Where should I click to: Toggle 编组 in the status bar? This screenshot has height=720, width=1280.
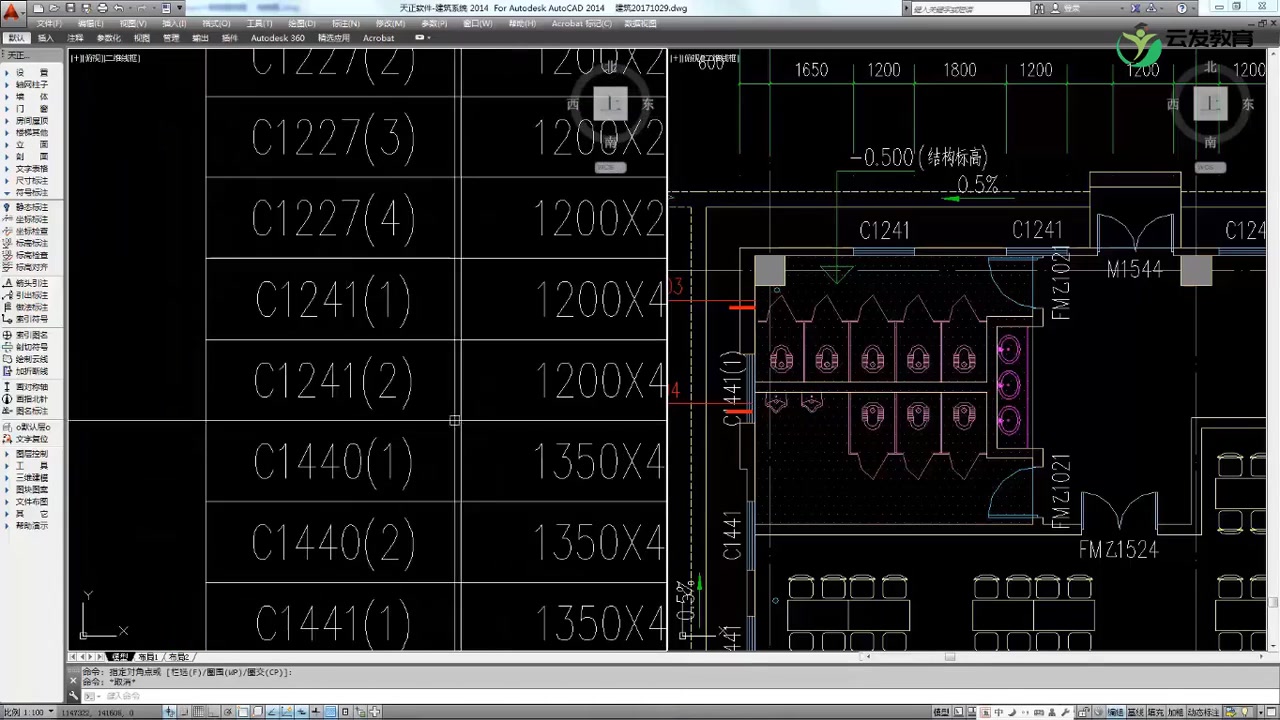click(1115, 712)
